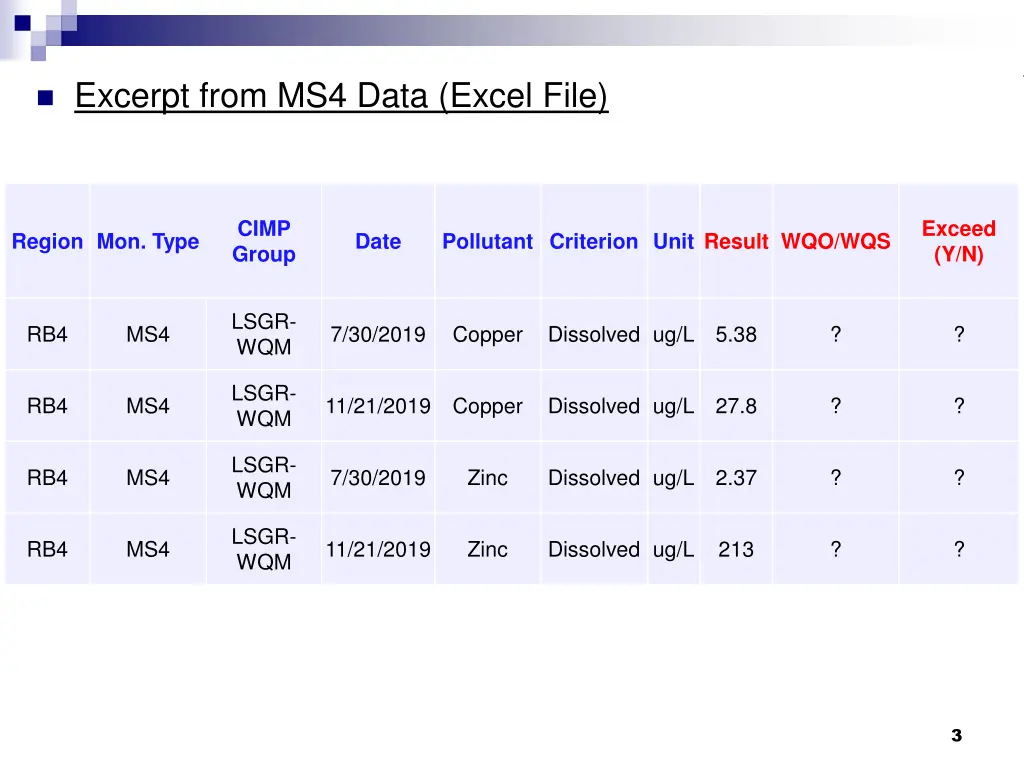Click slide page number 3
This screenshot has height=768, width=1024.
click(956, 736)
